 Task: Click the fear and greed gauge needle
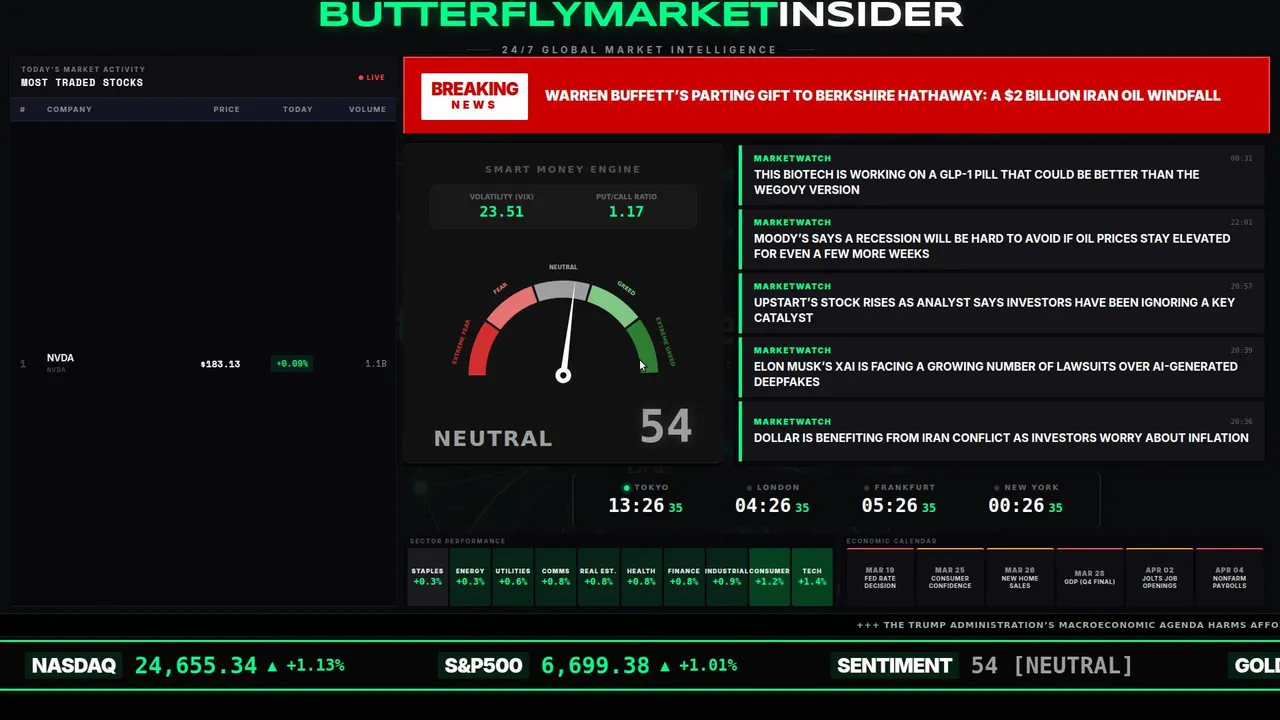(569, 333)
